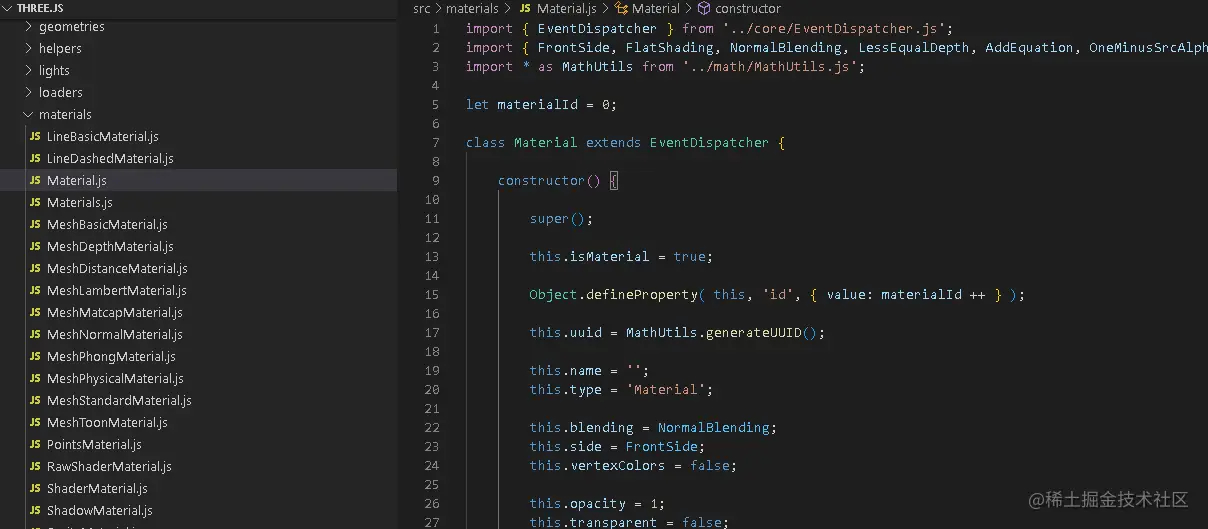1208x529 pixels.
Task: Click JS icon beside MeshToonMaterial.js
Action: pyautogui.click(x=35, y=422)
